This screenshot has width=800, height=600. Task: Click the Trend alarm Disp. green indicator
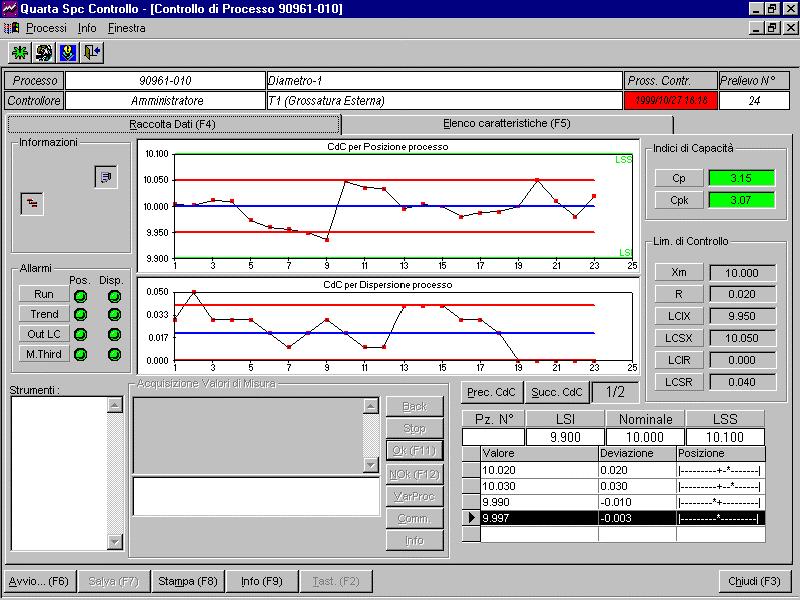113,314
